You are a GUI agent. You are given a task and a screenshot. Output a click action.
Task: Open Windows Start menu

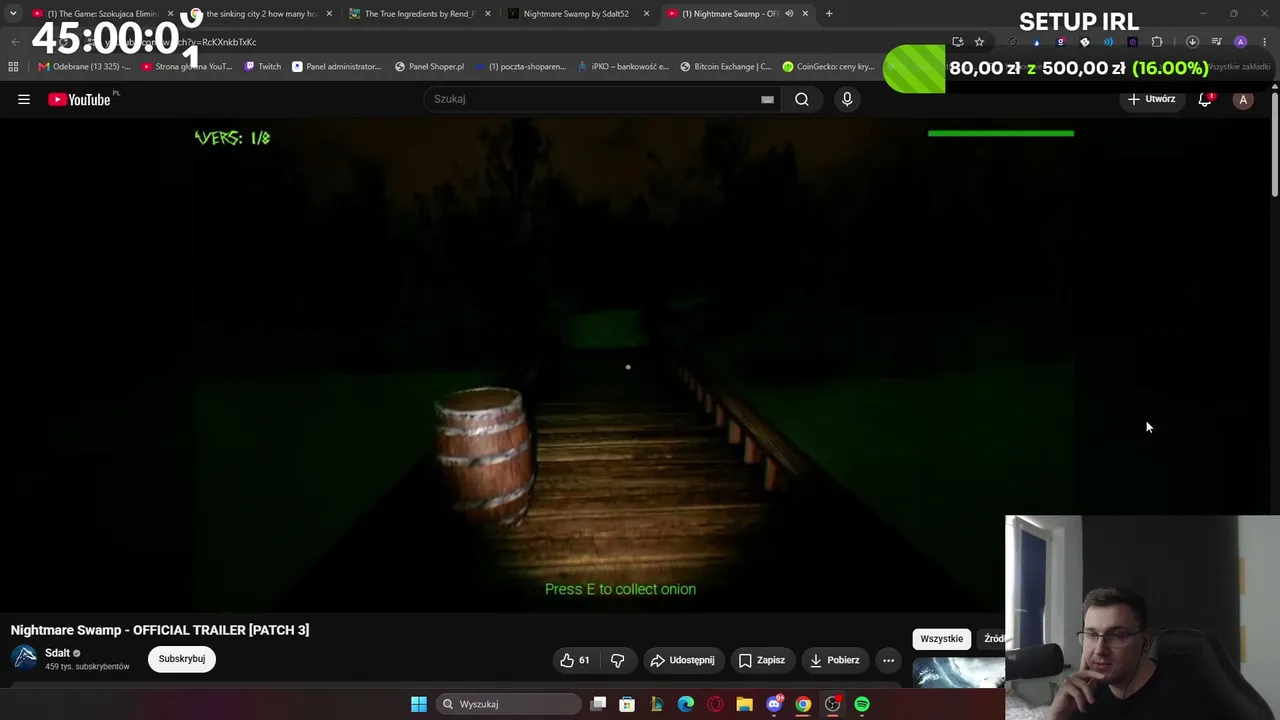click(419, 704)
